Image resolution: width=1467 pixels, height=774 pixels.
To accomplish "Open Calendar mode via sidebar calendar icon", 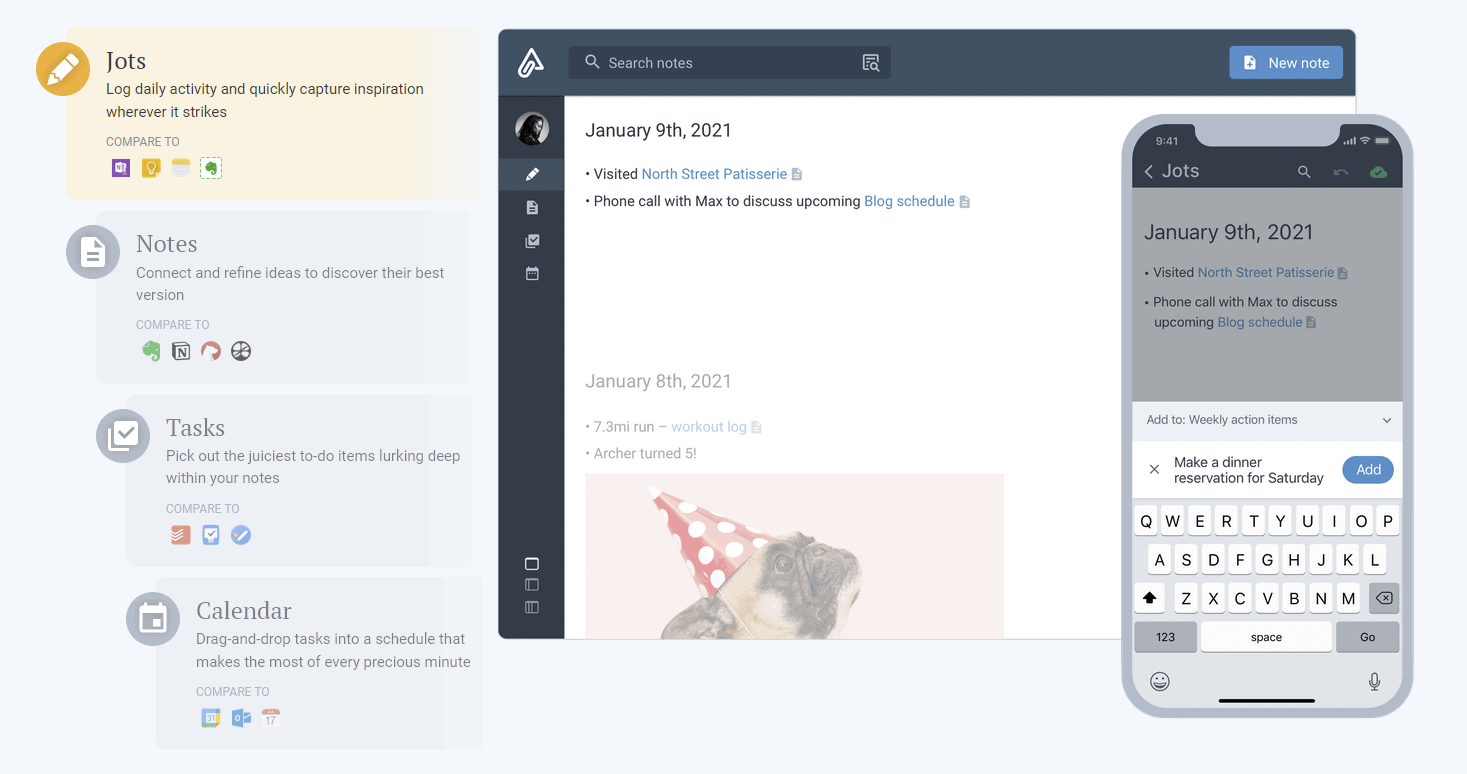I will coord(532,273).
